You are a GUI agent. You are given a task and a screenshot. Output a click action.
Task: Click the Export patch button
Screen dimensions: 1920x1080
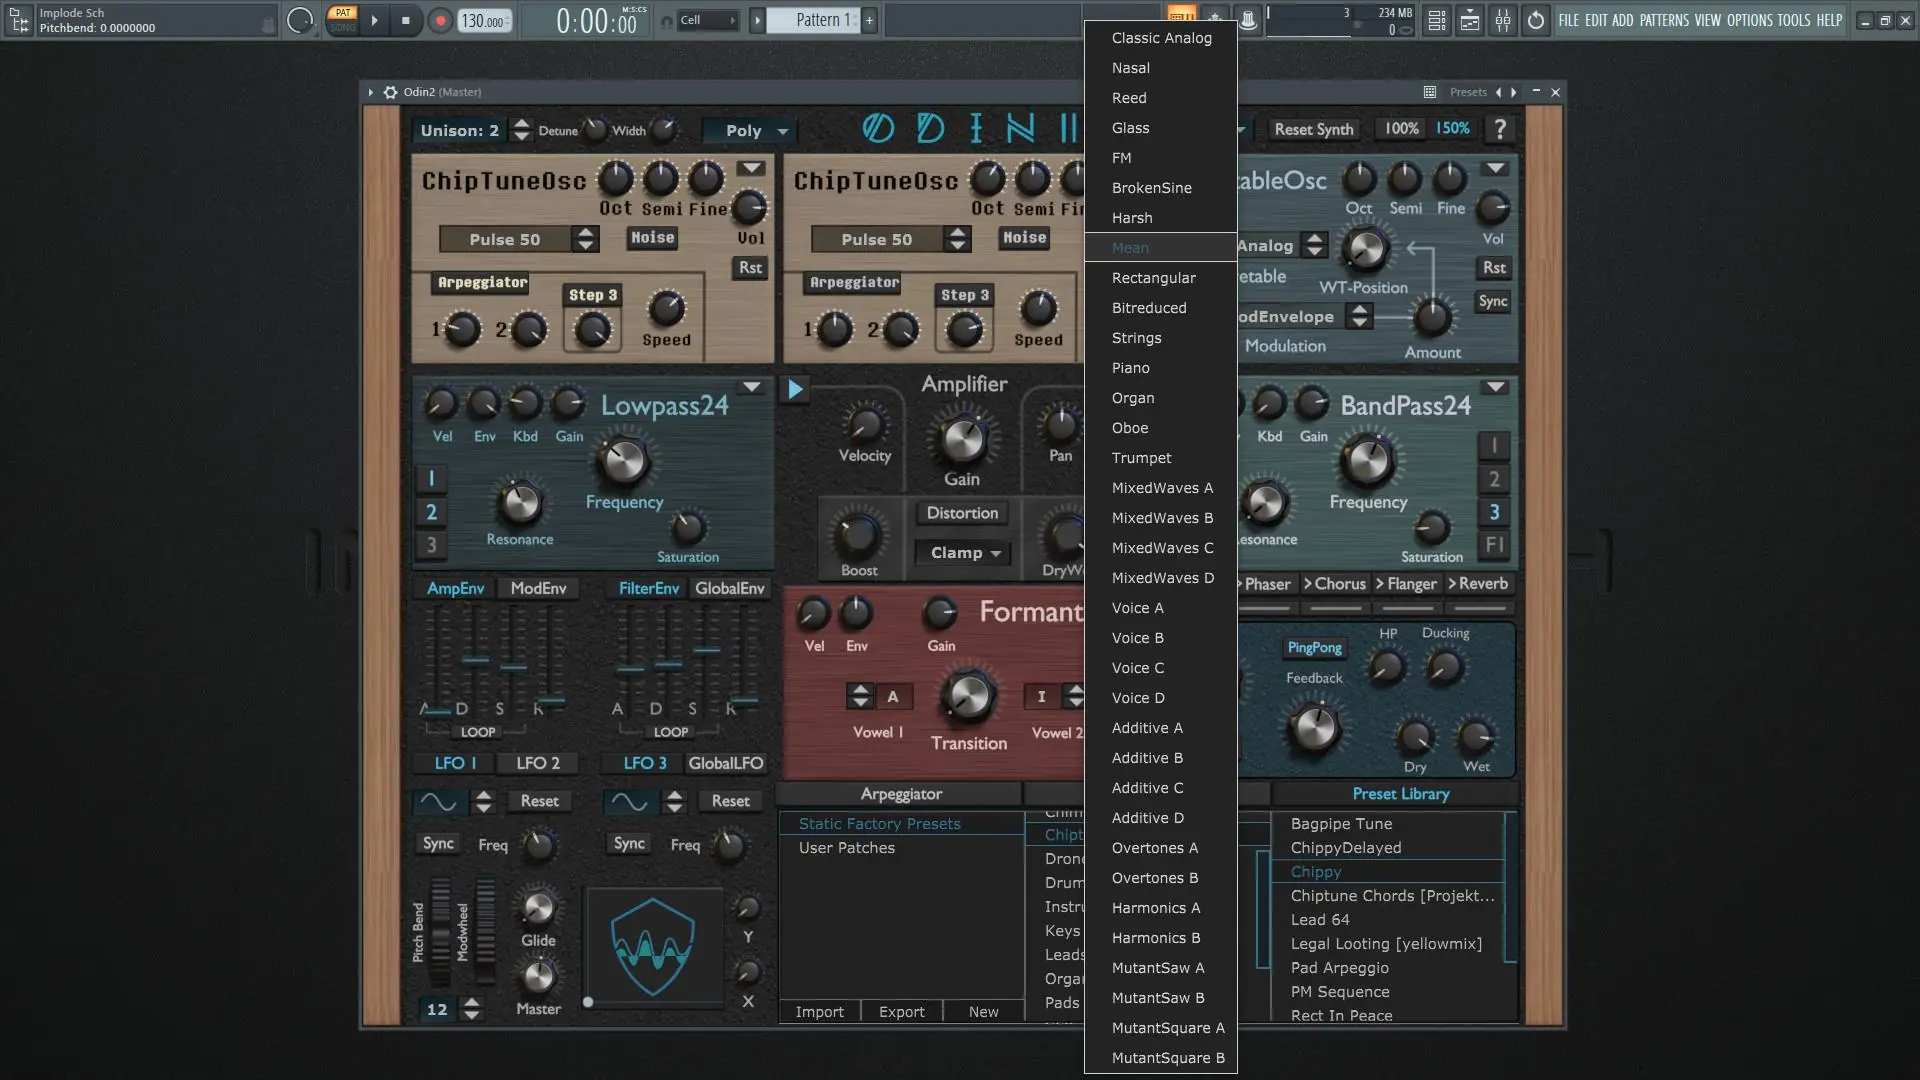pos(901,1012)
